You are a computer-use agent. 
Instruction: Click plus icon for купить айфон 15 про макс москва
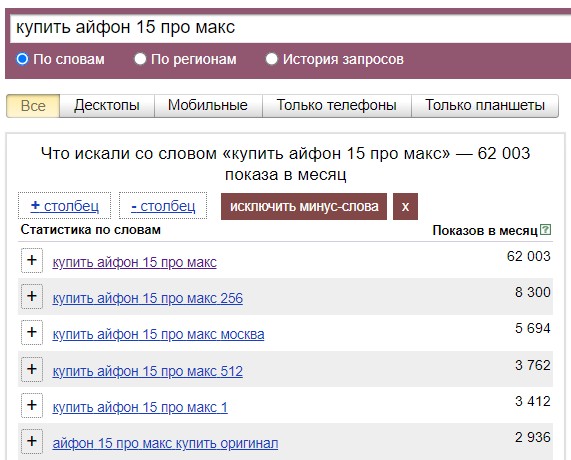click(32, 333)
